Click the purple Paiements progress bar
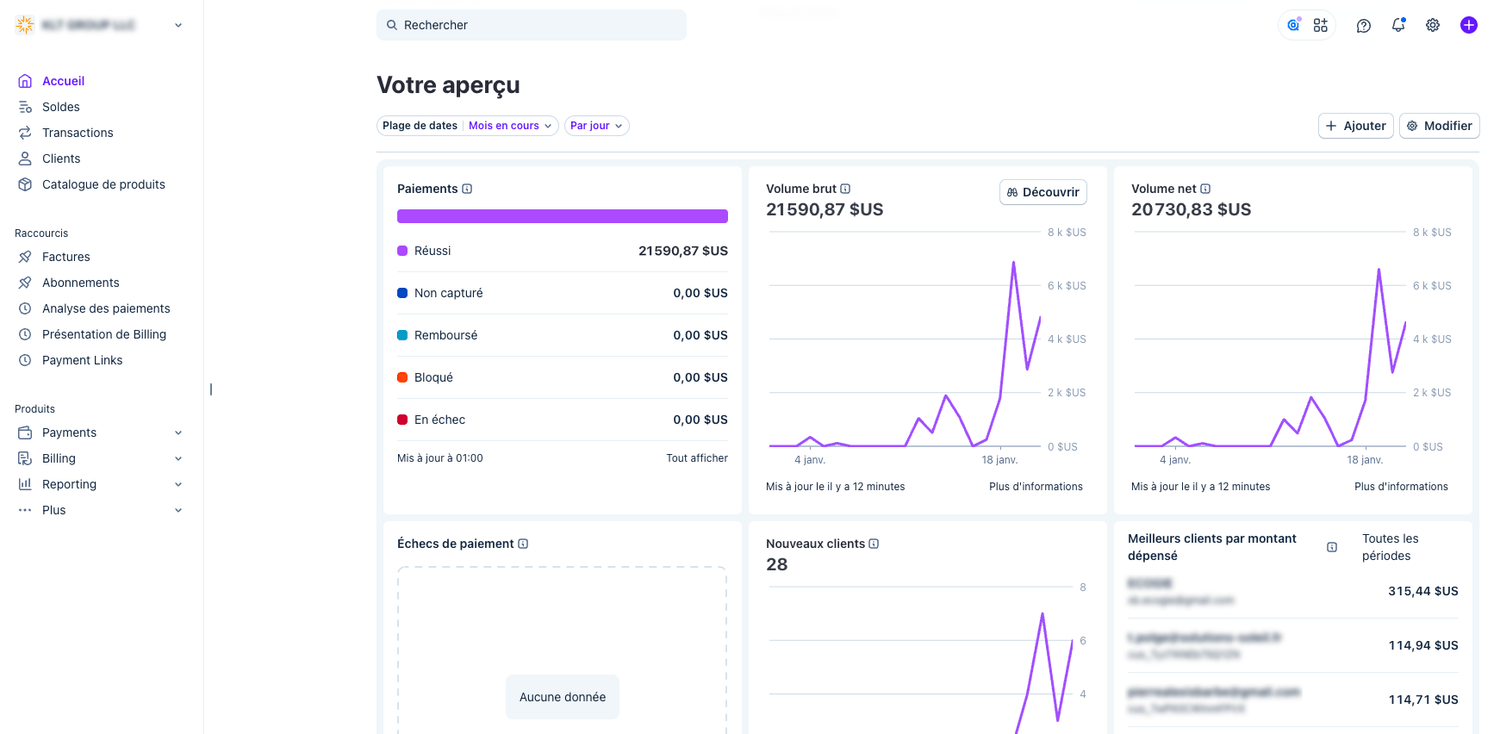Screen dimensions: 1500x734 pos(562,216)
